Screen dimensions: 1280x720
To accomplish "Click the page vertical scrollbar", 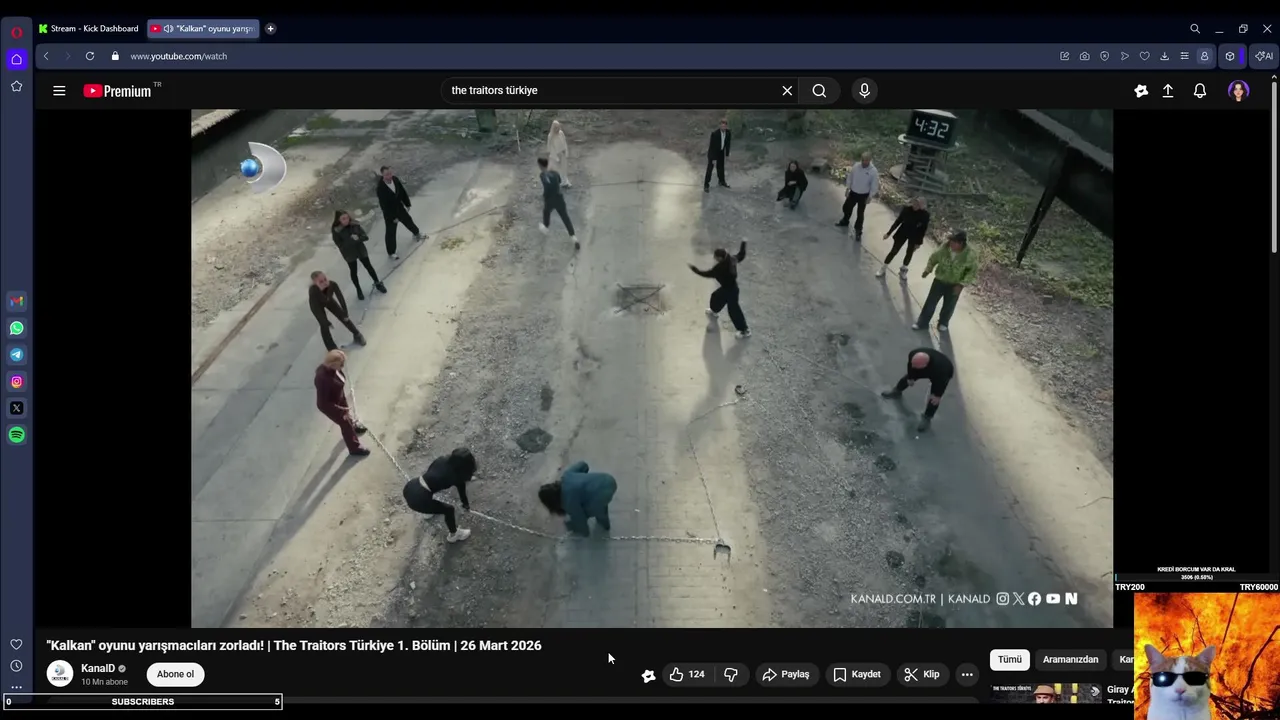I will 1274,165.
